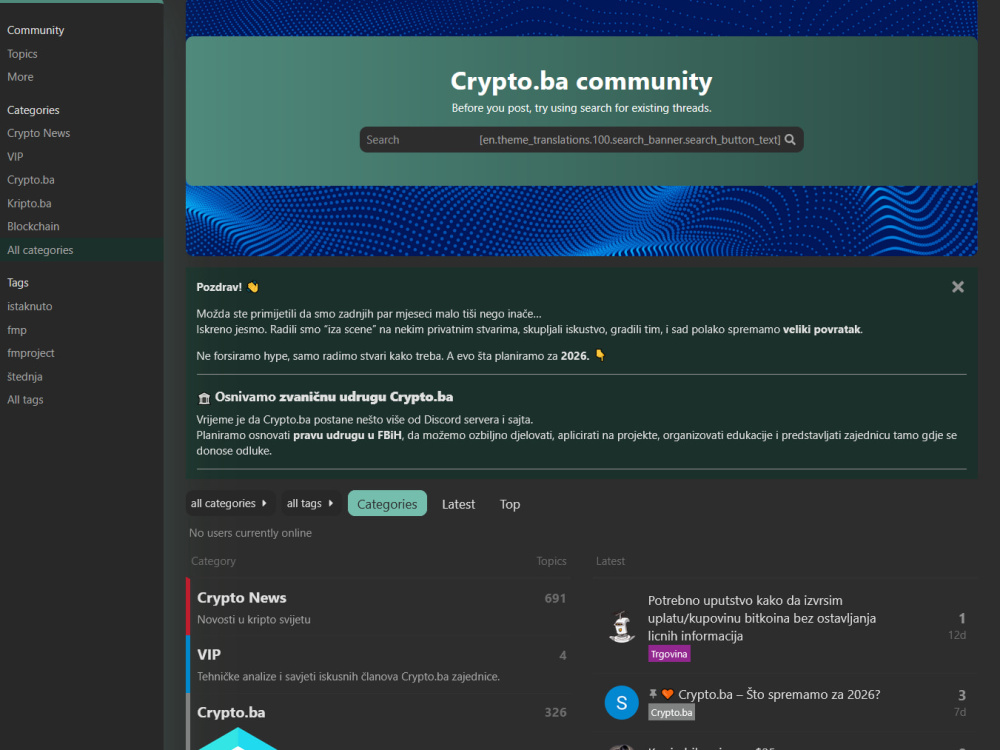Image resolution: width=1000 pixels, height=750 pixels.
Task: Click the Crypto.ba category logo image
Action: [x=237, y=740]
